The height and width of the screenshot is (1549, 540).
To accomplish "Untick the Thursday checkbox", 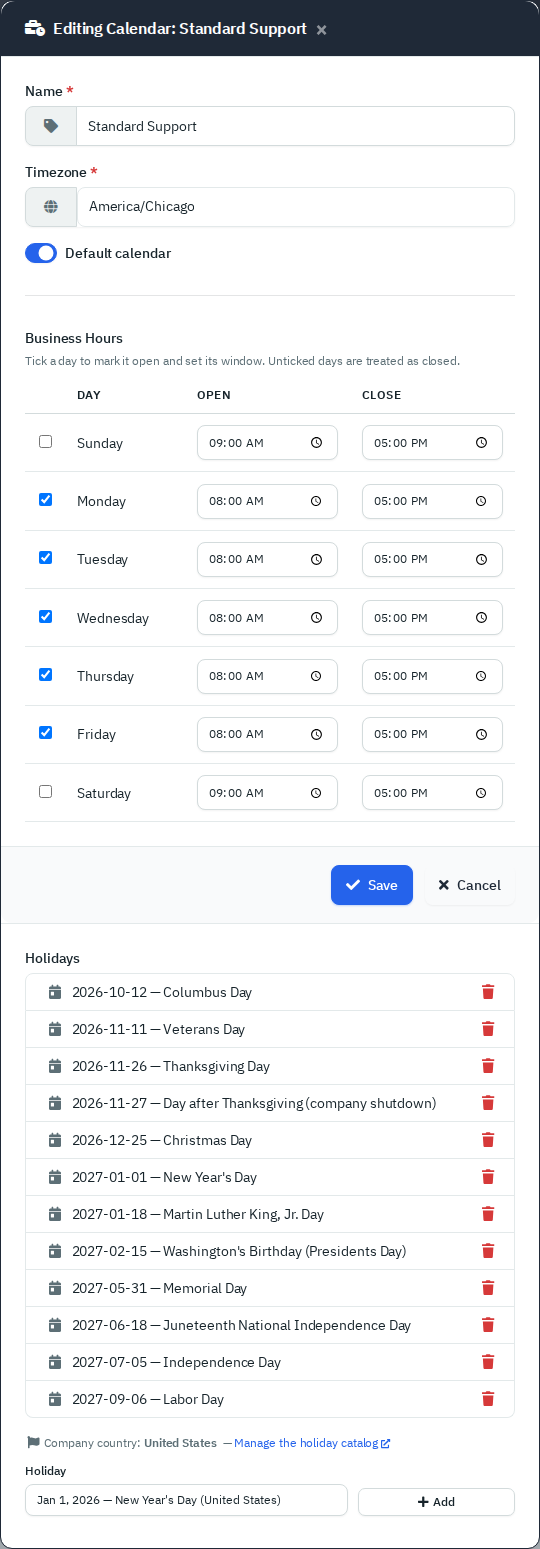I will (45, 674).
